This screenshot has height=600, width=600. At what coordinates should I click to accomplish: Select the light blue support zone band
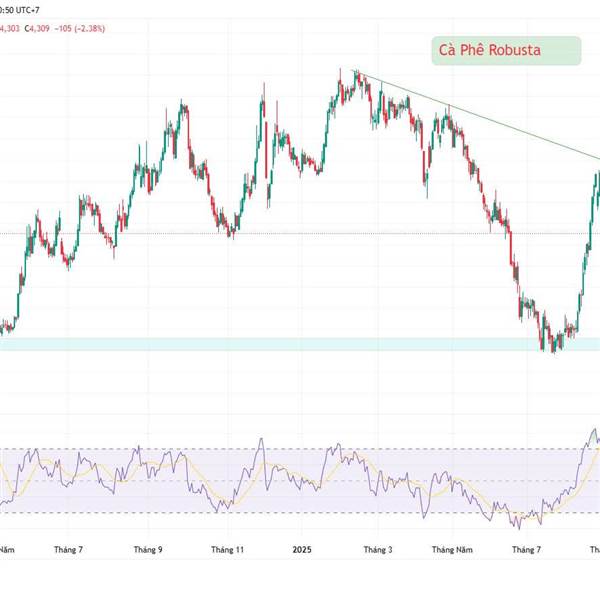point(300,344)
